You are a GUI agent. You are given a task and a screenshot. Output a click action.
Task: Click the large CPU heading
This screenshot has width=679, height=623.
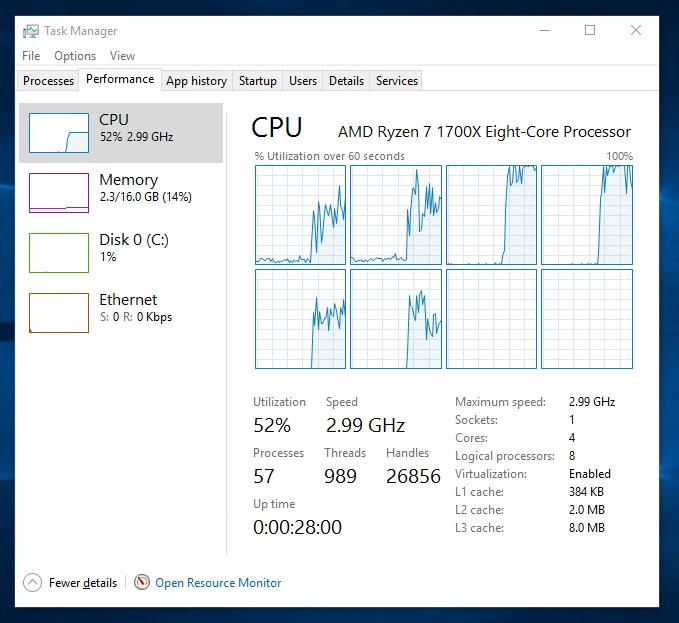pos(277,128)
